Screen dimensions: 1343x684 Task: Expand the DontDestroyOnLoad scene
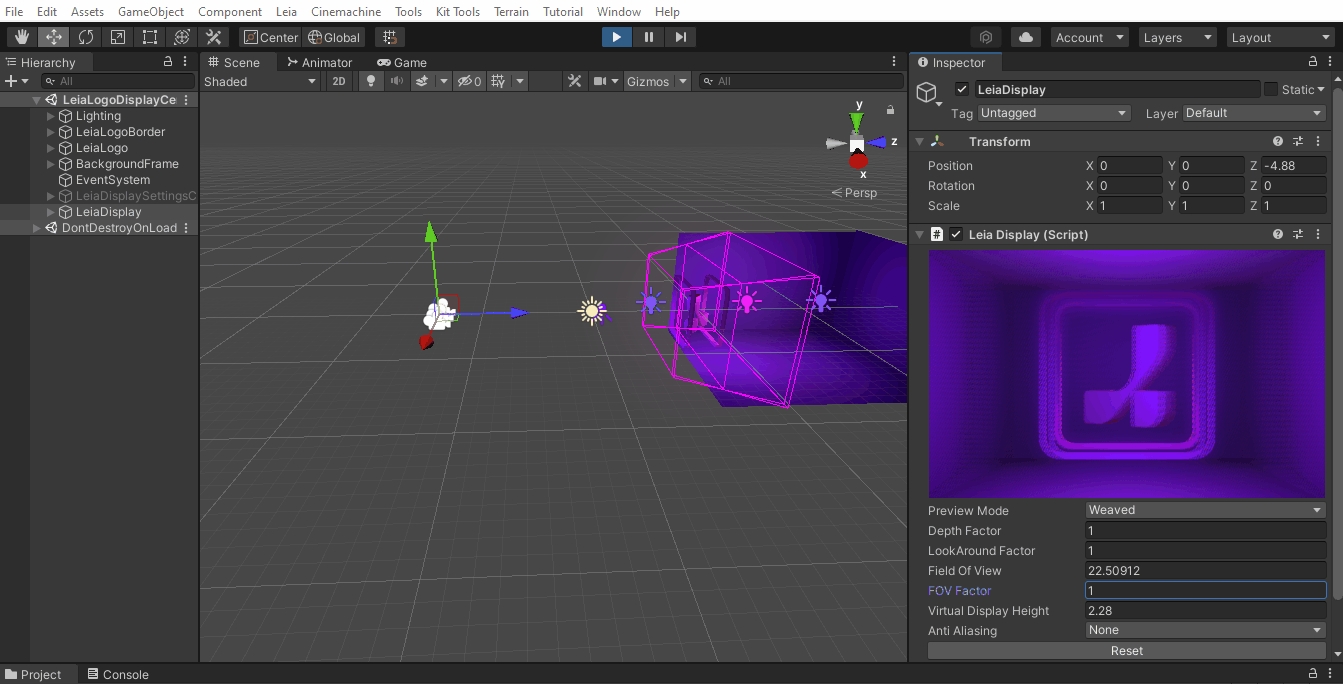point(37,228)
